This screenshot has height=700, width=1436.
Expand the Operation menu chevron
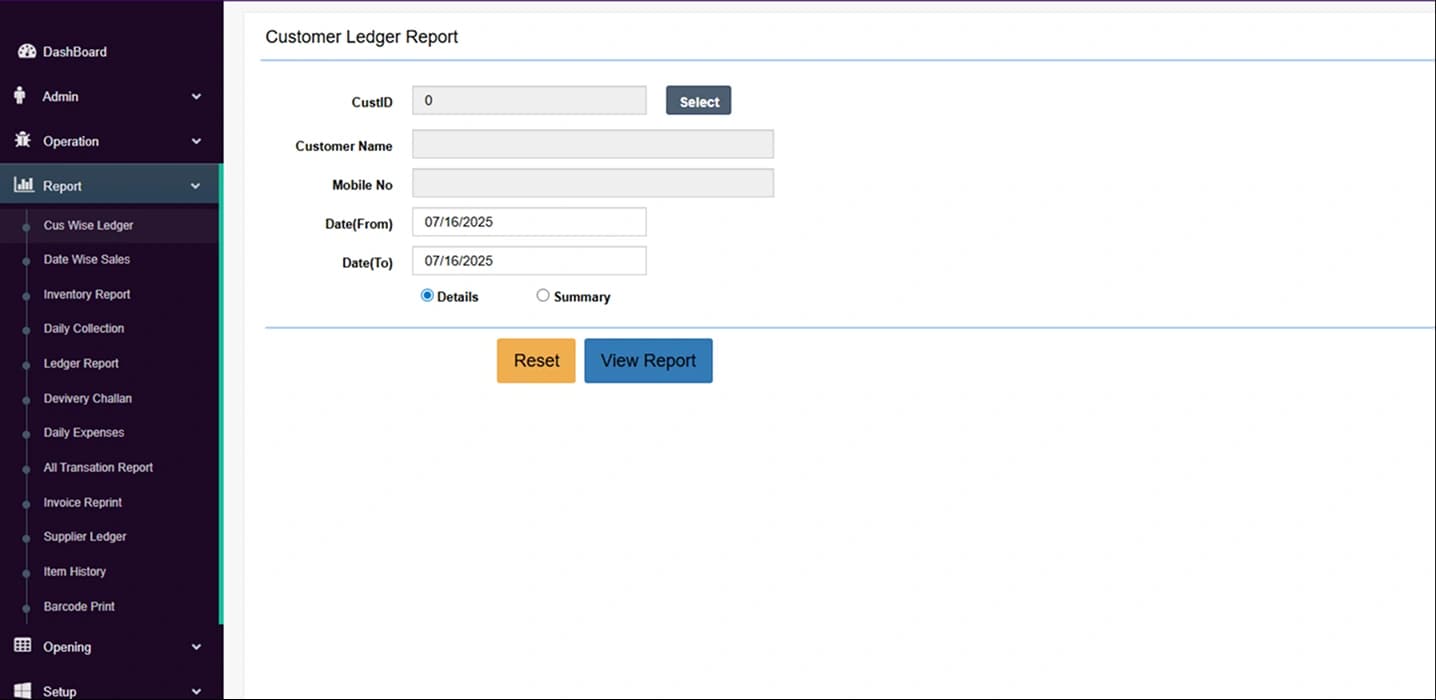[x=196, y=142]
